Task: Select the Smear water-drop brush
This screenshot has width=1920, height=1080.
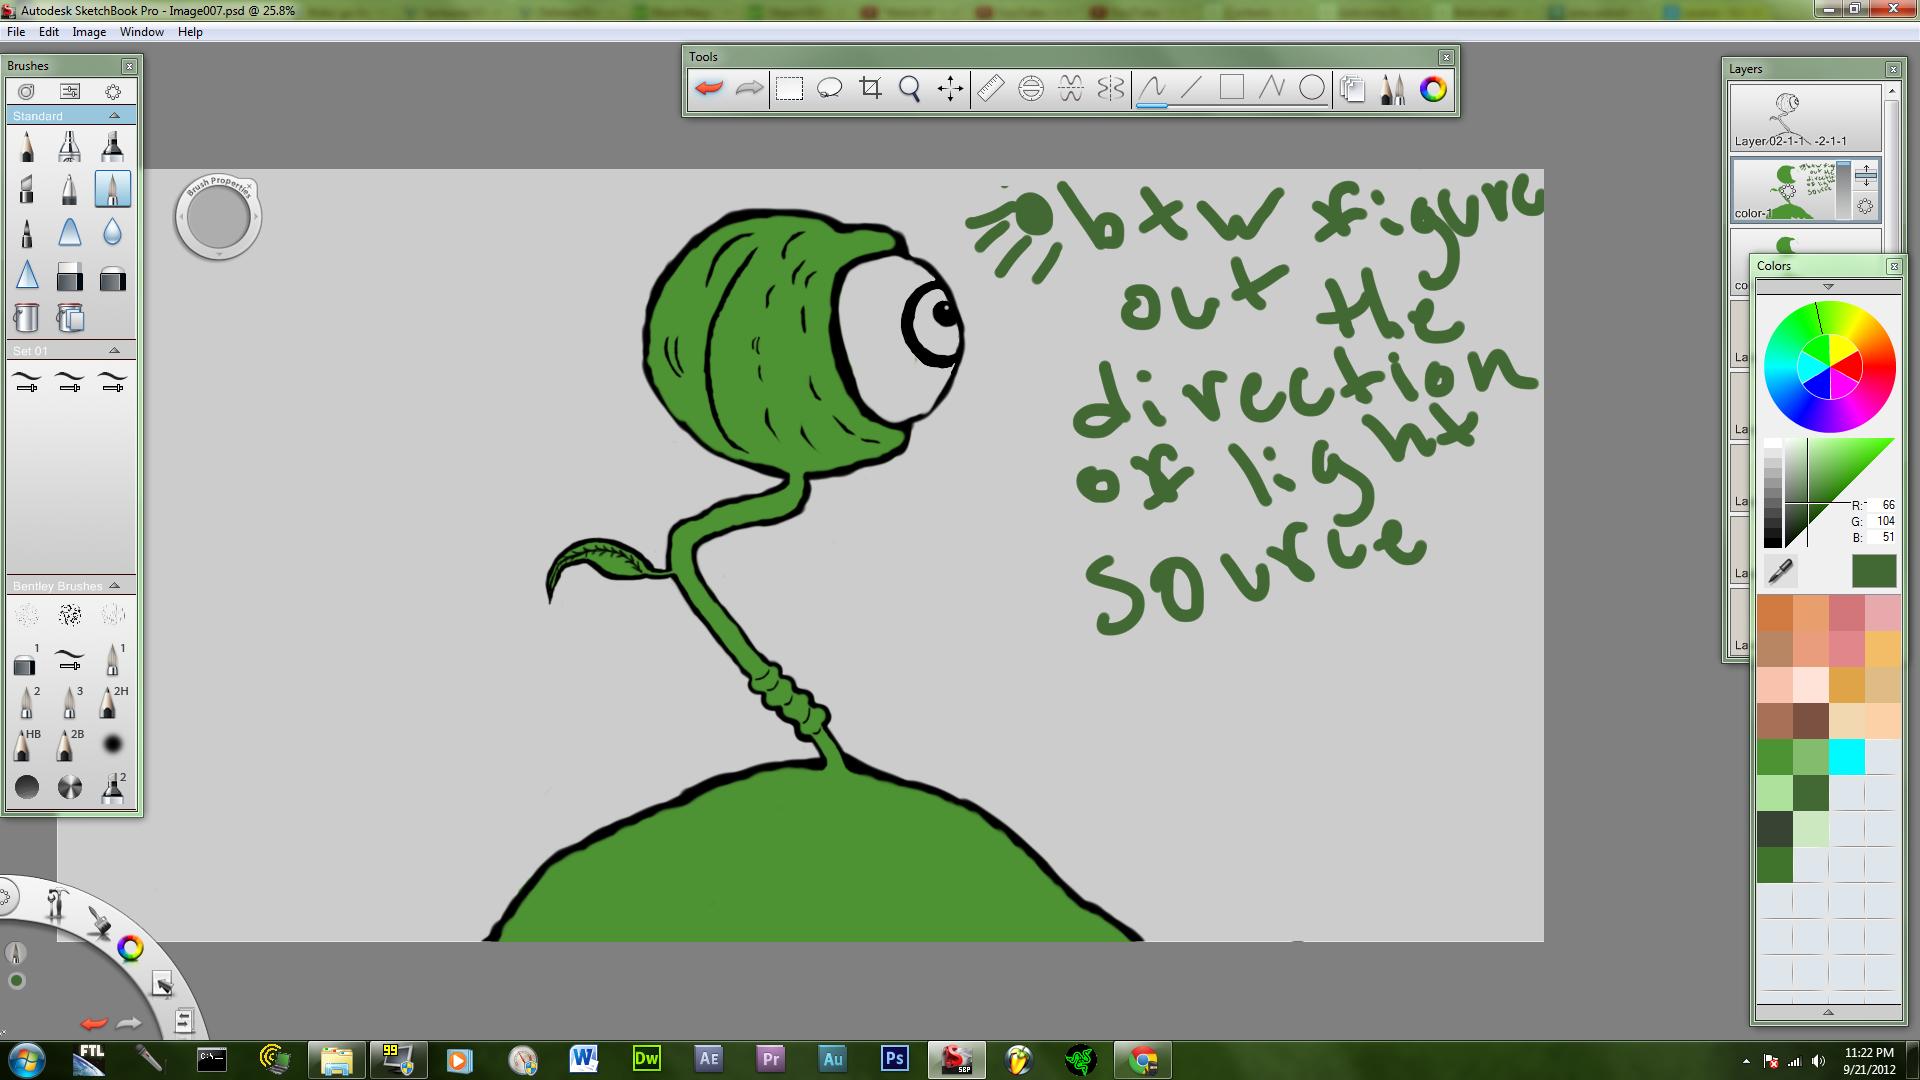Action: [x=112, y=232]
